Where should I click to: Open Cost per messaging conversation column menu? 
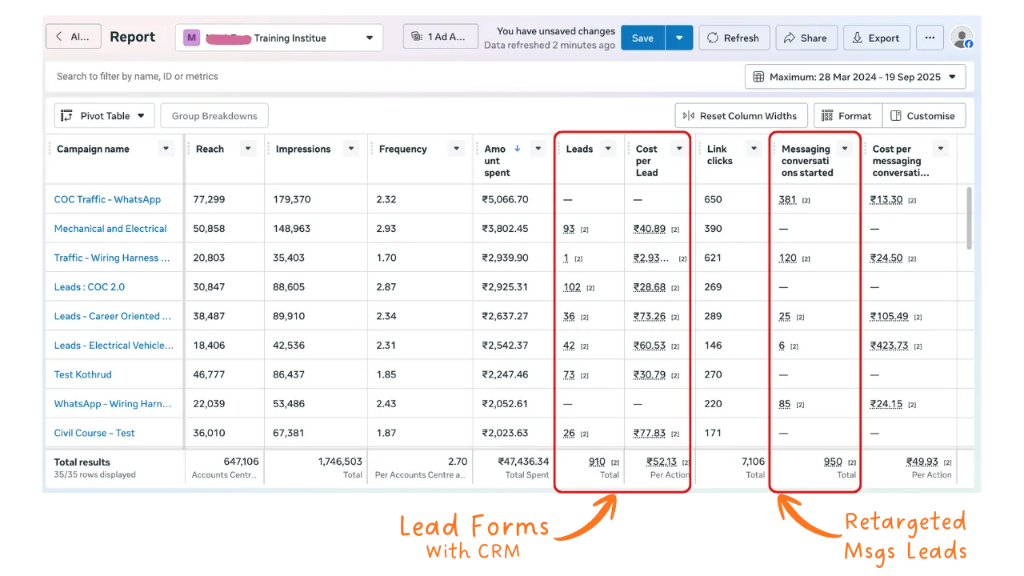tap(940, 149)
